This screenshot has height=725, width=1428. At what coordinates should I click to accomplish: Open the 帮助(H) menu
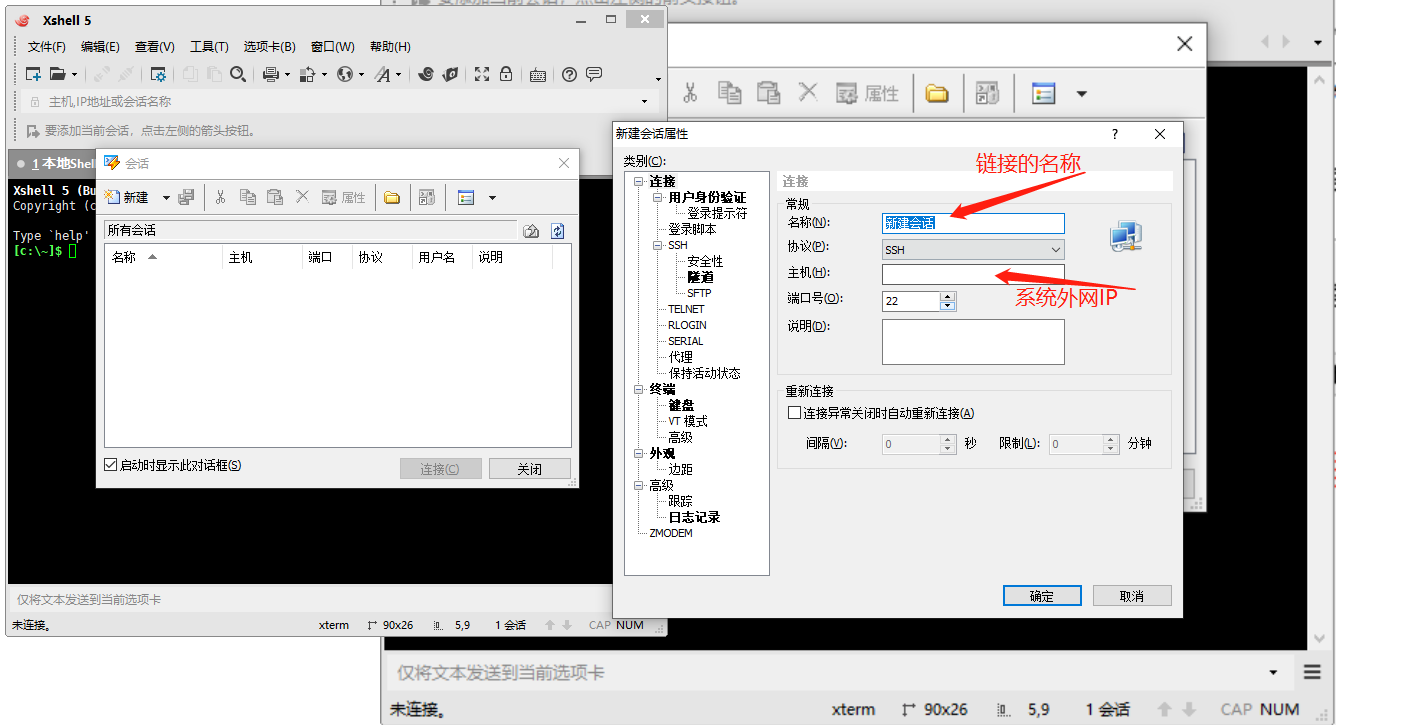(390, 47)
